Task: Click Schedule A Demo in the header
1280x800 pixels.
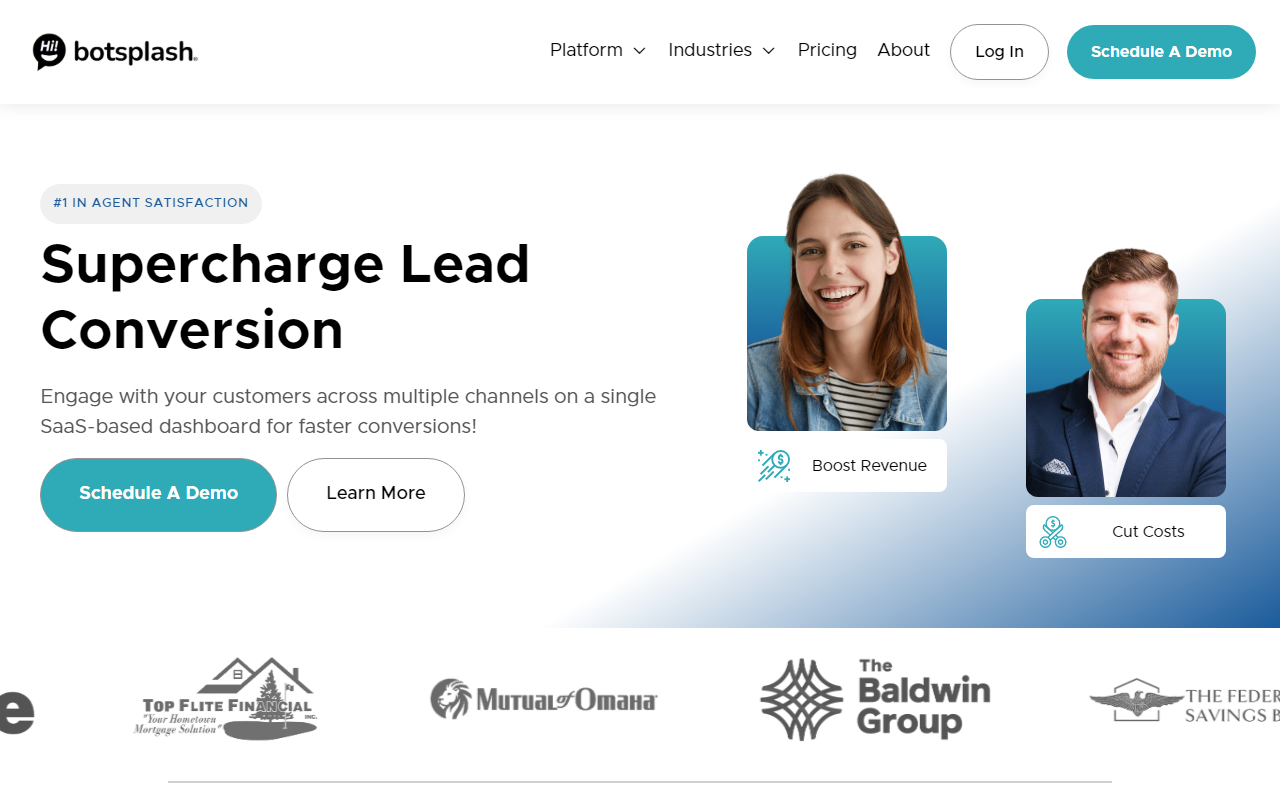Action: tap(1161, 52)
